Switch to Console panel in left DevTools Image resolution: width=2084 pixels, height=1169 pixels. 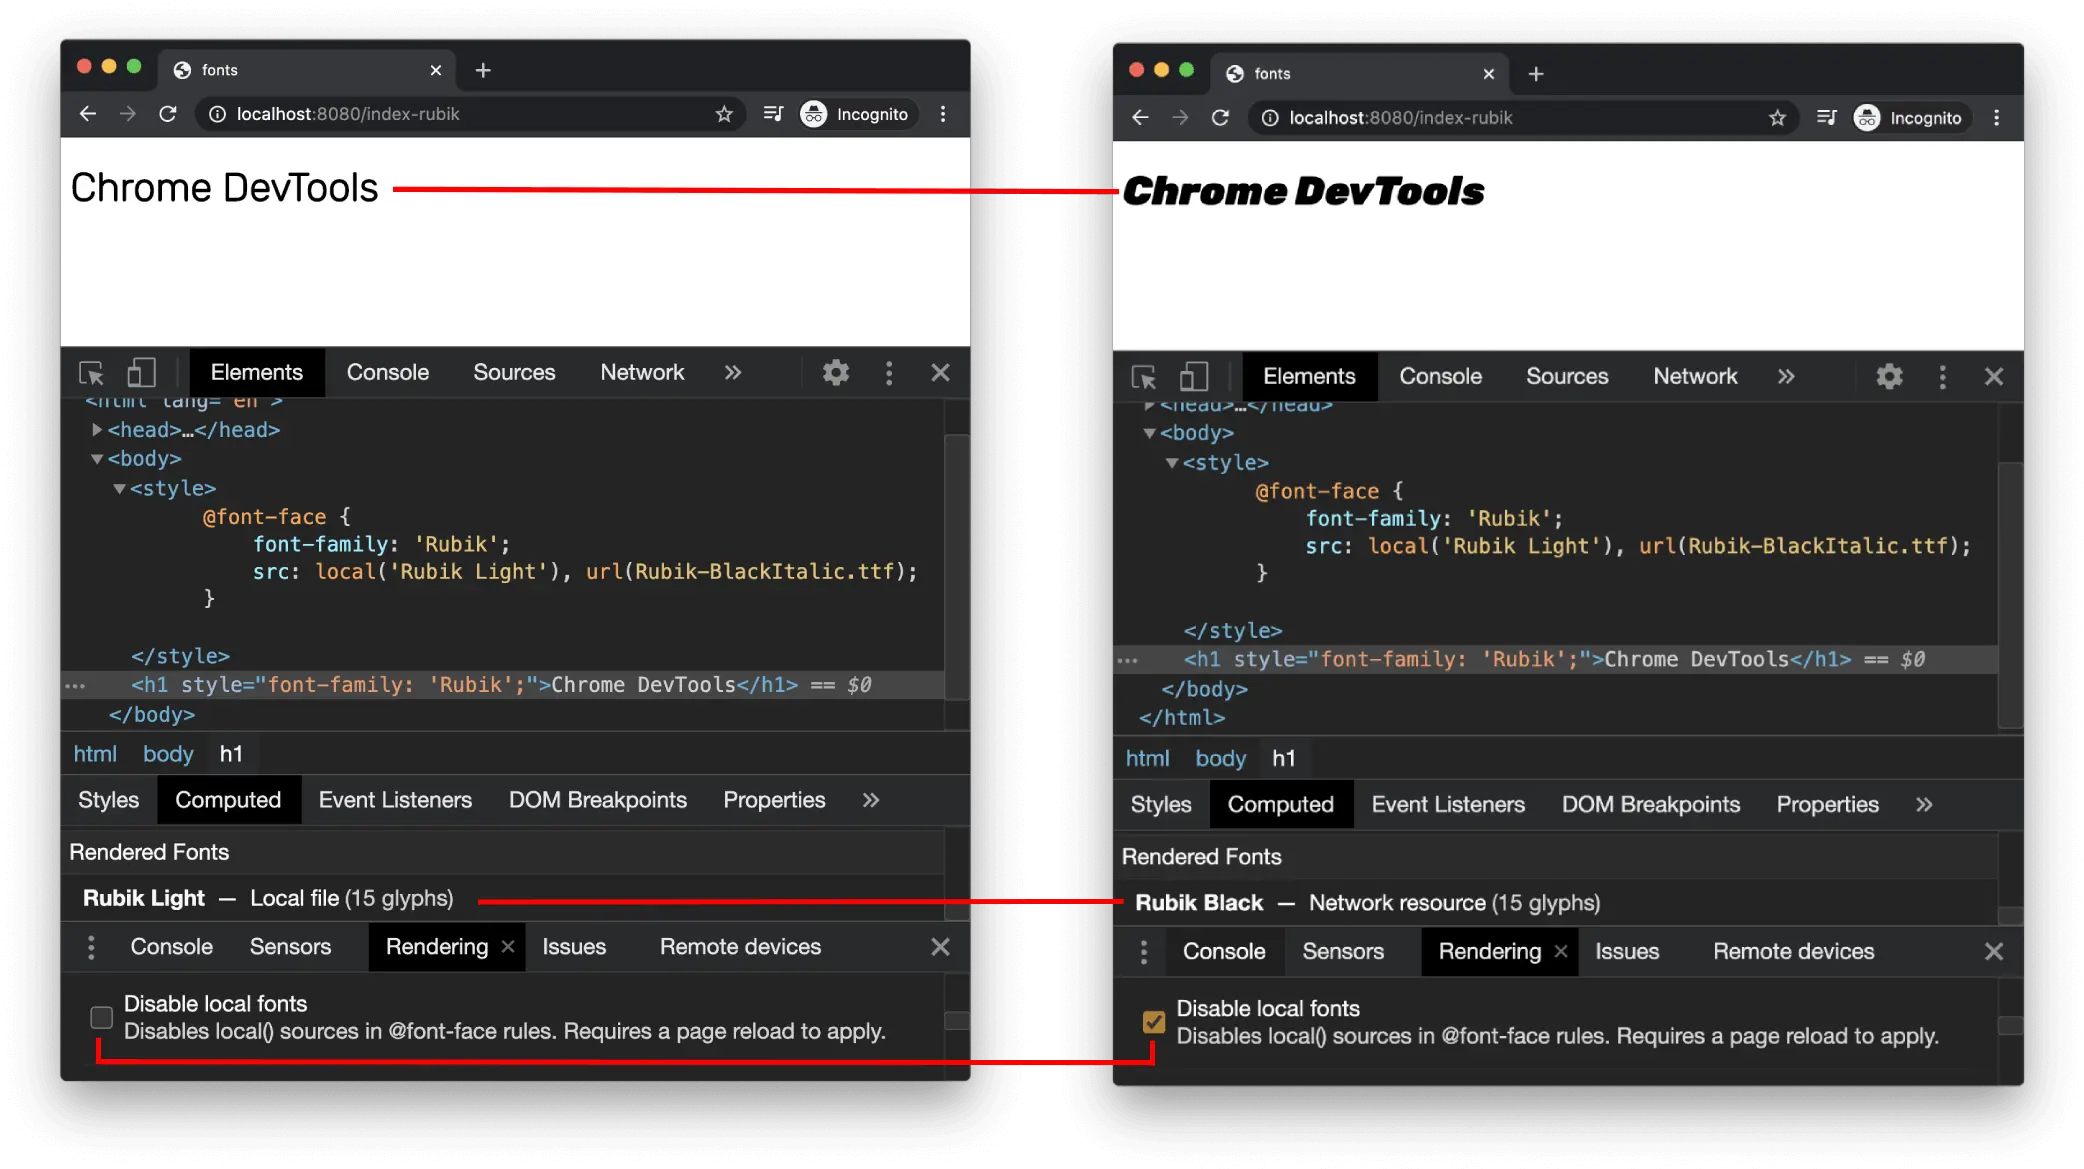(x=388, y=373)
